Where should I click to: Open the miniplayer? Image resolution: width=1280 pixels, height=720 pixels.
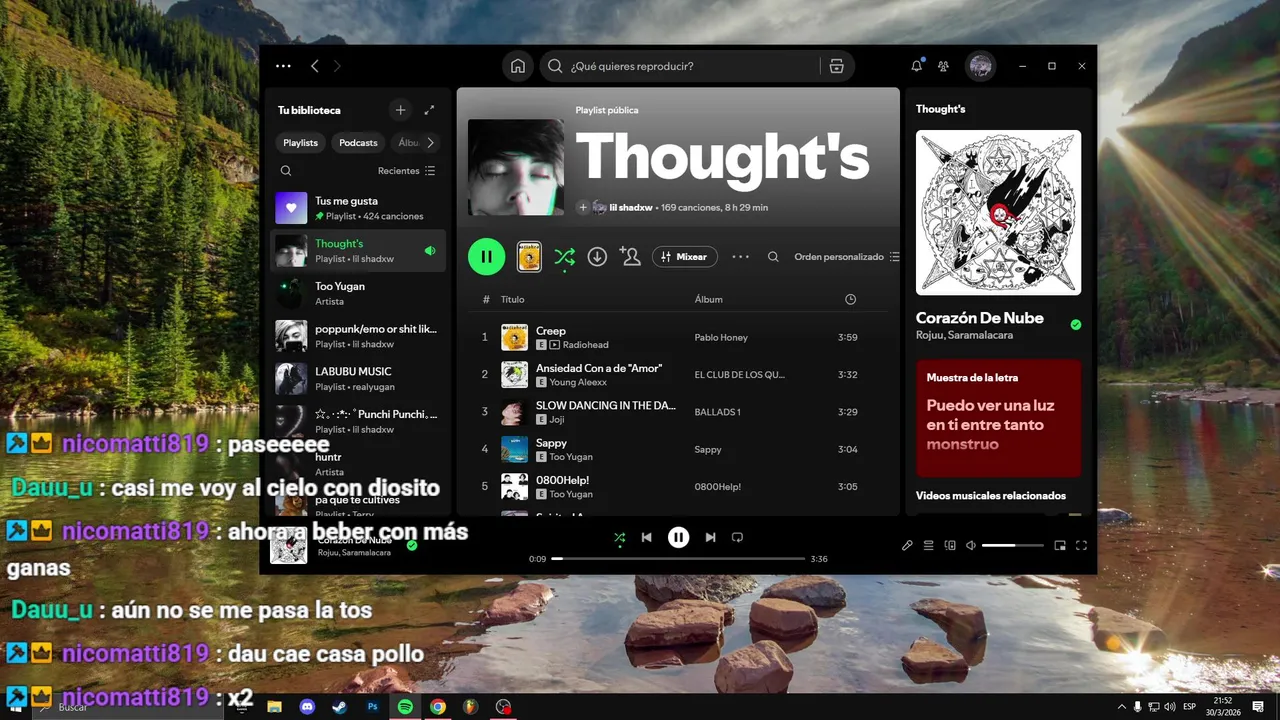[x=1060, y=546]
